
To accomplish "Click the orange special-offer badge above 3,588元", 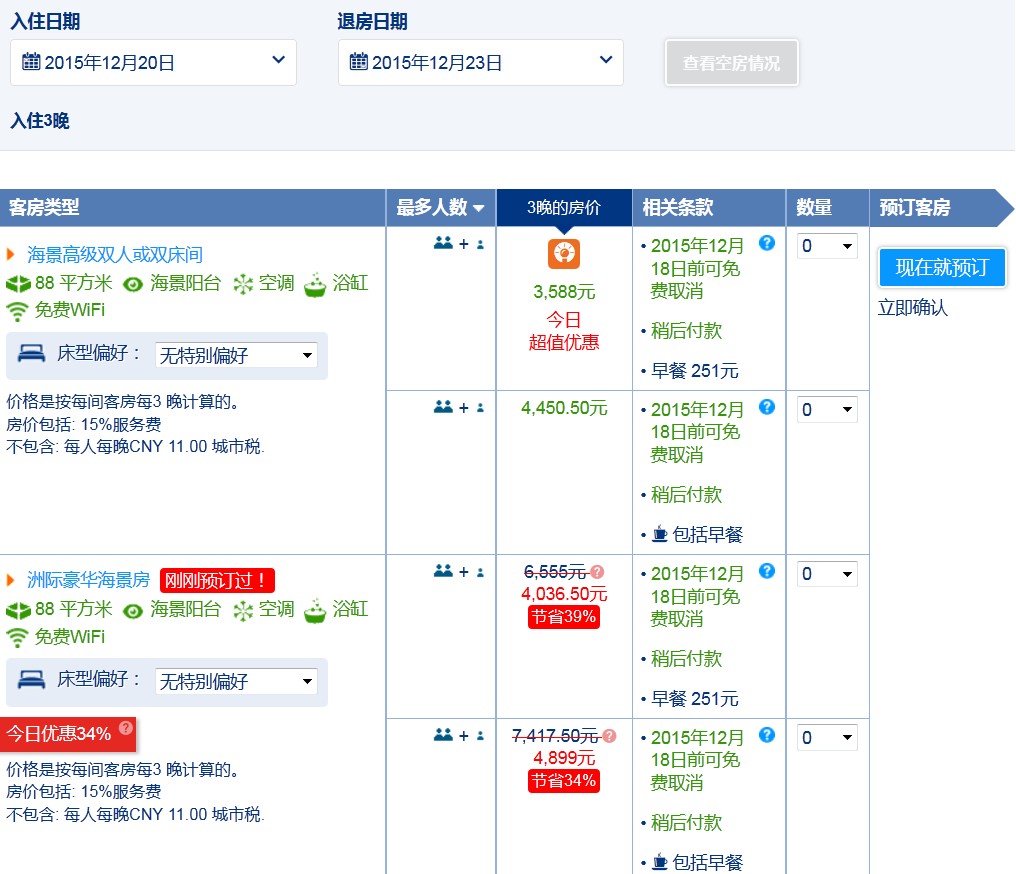I will pyautogui.click(x=564, y=255).
